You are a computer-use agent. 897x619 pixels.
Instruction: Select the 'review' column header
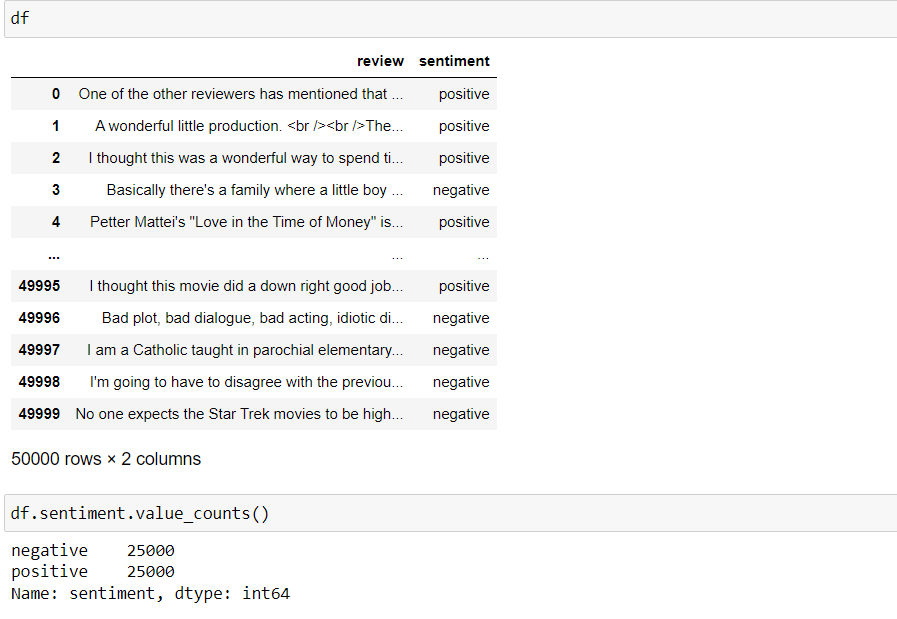380,61
